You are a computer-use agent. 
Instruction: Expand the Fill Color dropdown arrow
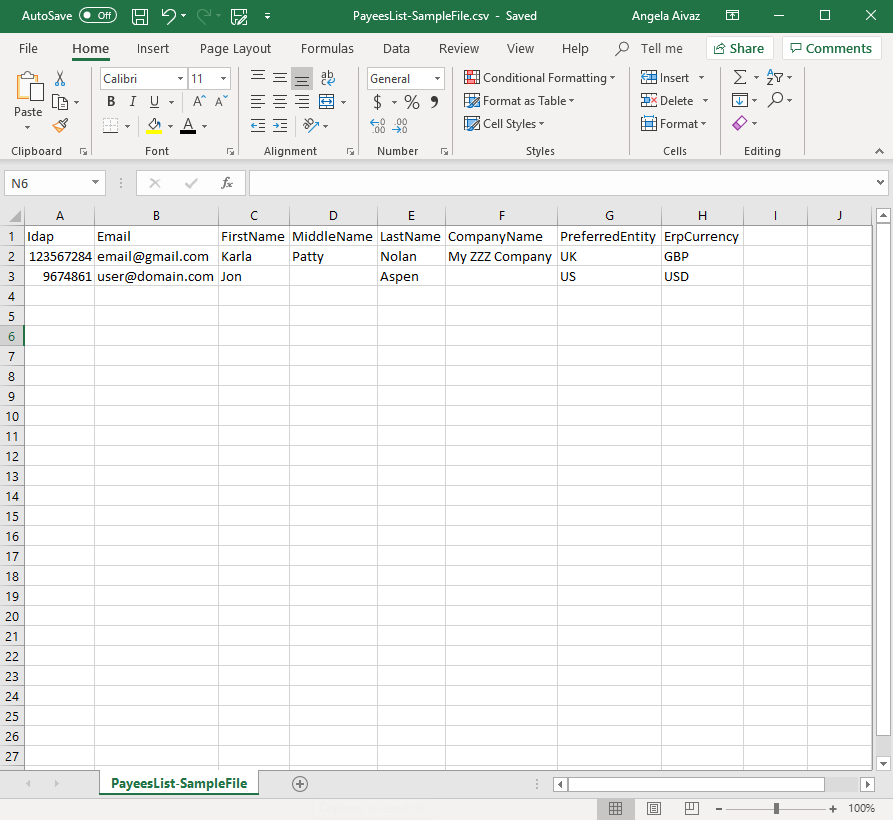click(x=170, y=124)
